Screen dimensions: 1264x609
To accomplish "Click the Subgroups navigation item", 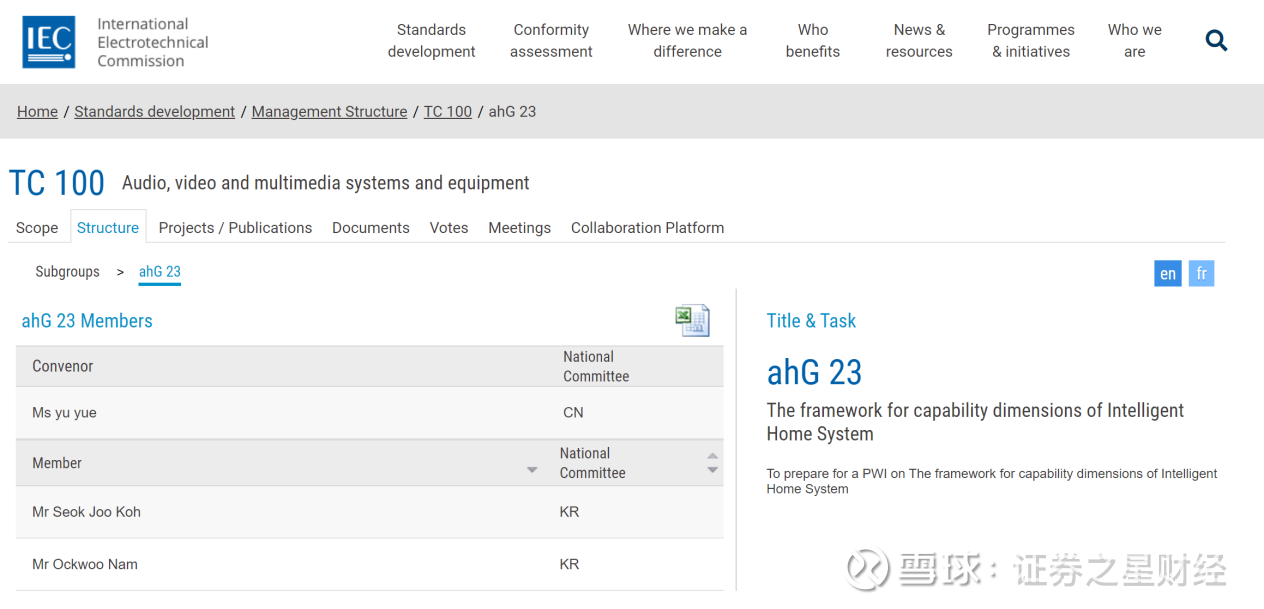I will point(67,272).
